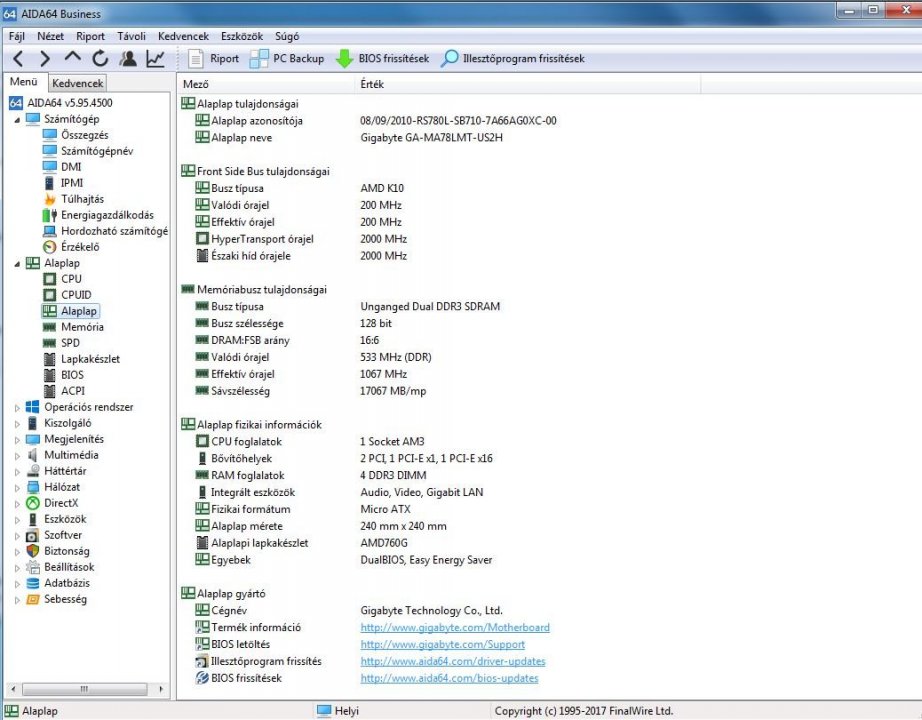Expand the Hálózat node

17,487
